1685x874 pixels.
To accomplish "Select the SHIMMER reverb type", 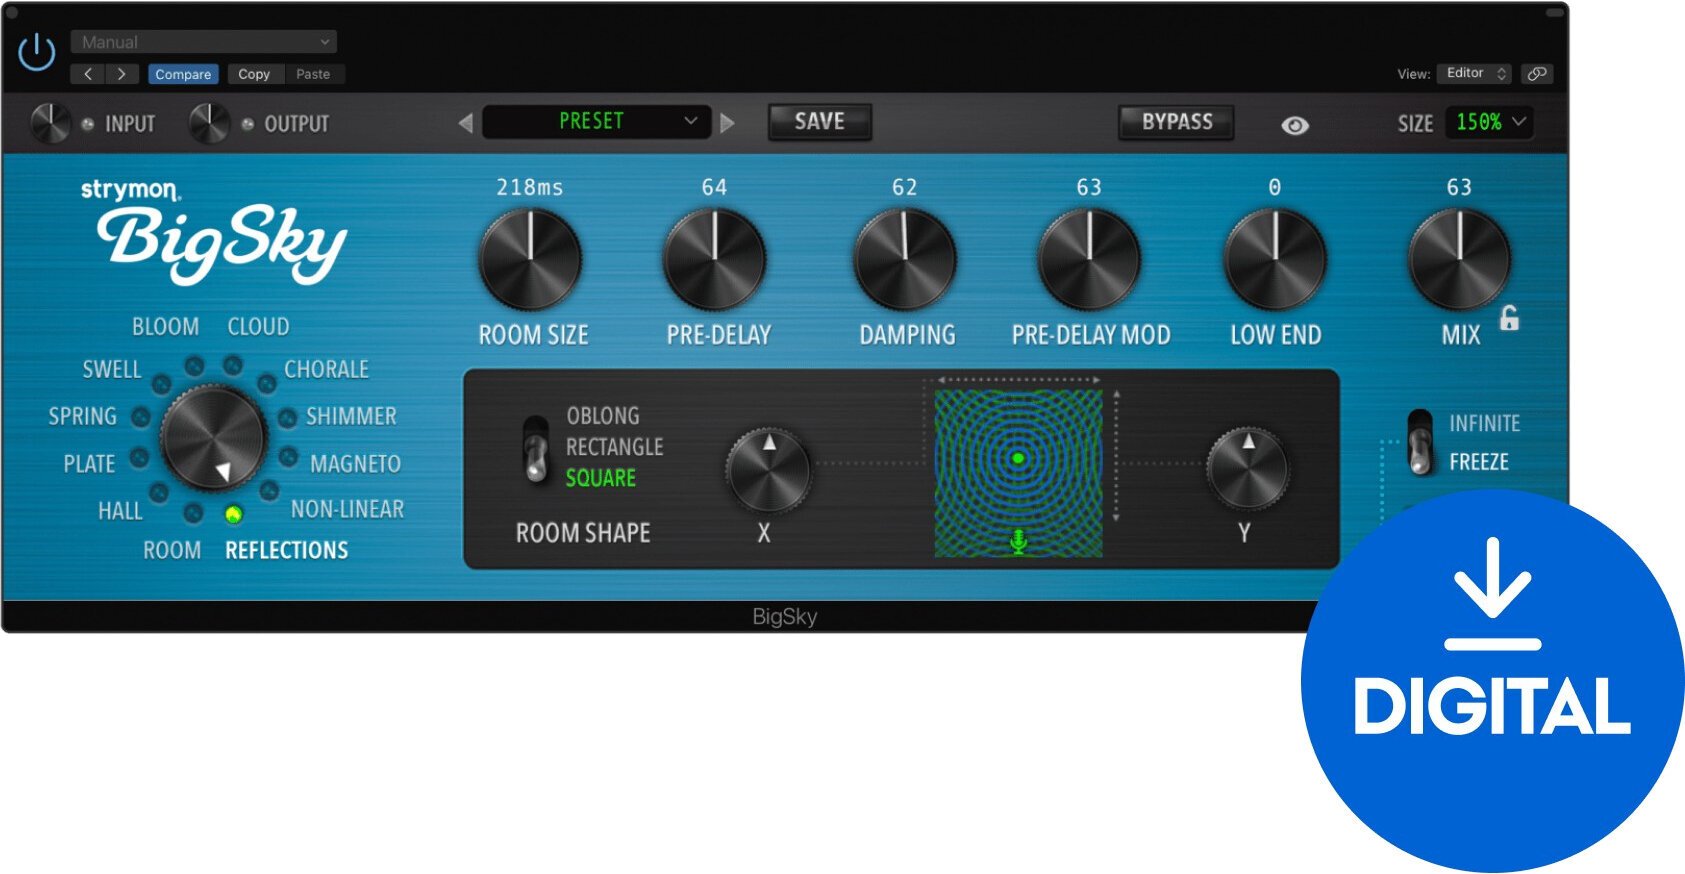I will click(x=351, y=416).
